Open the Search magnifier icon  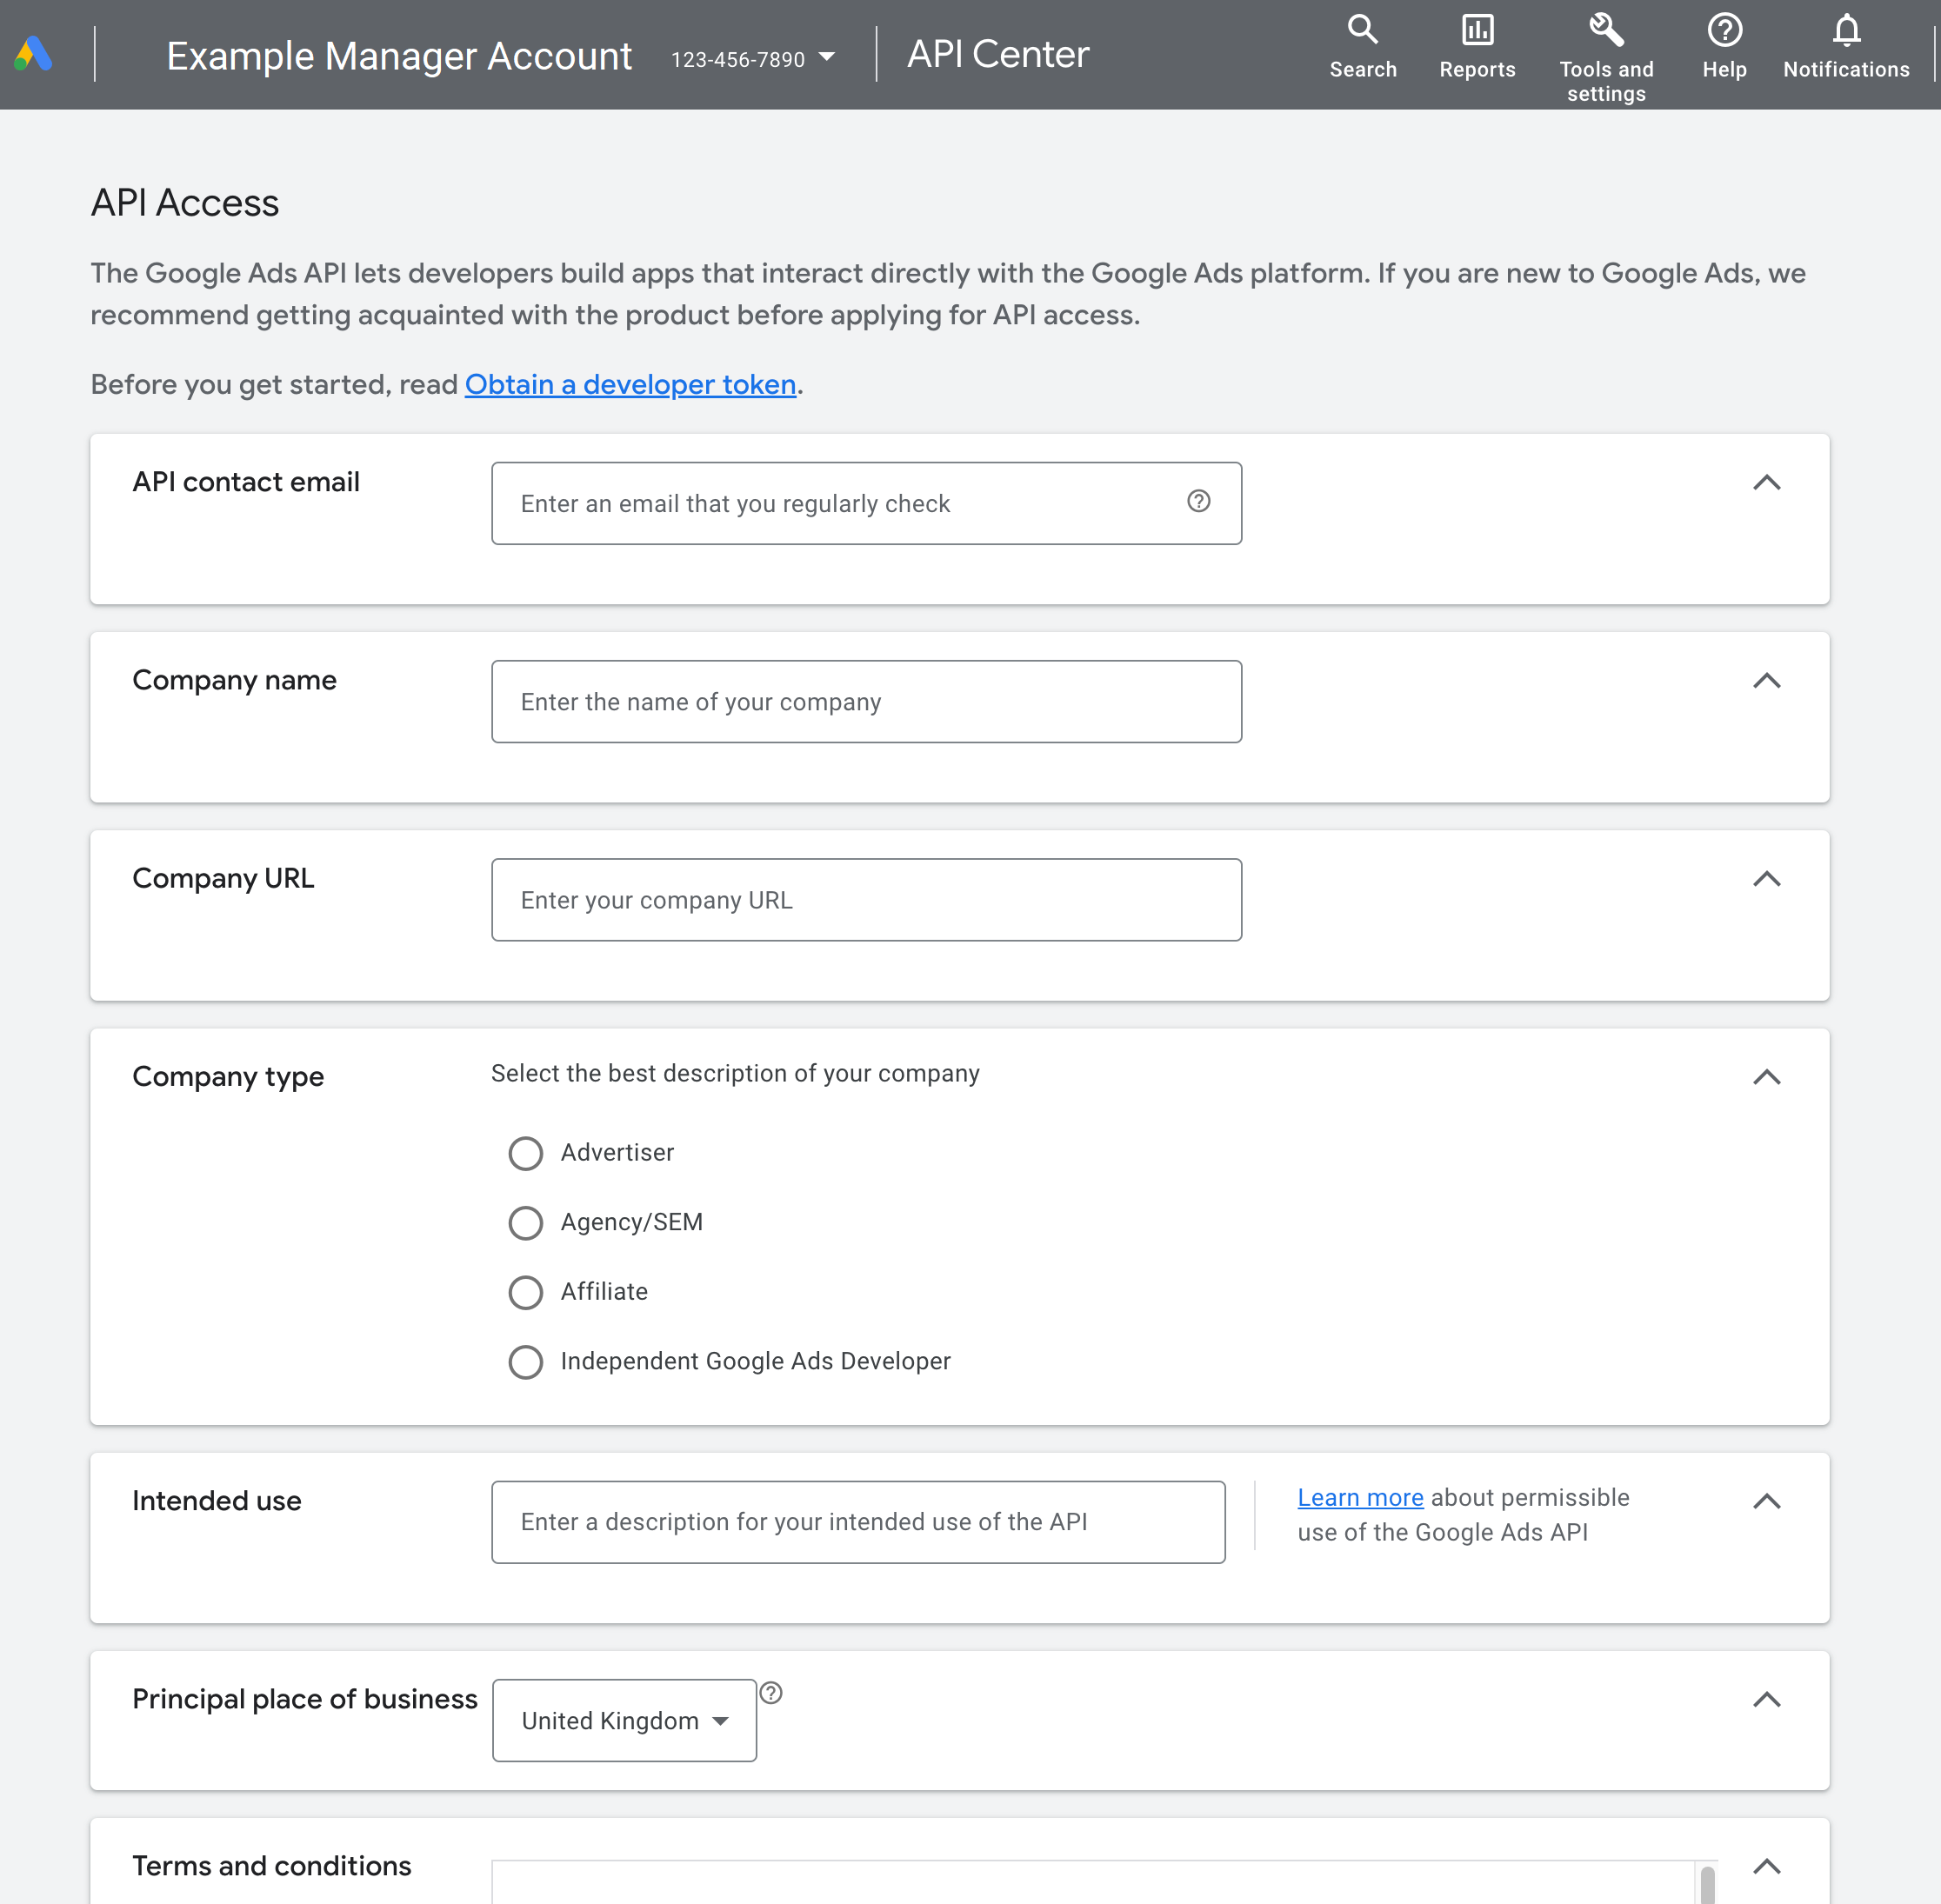(x=1362, y=30)
